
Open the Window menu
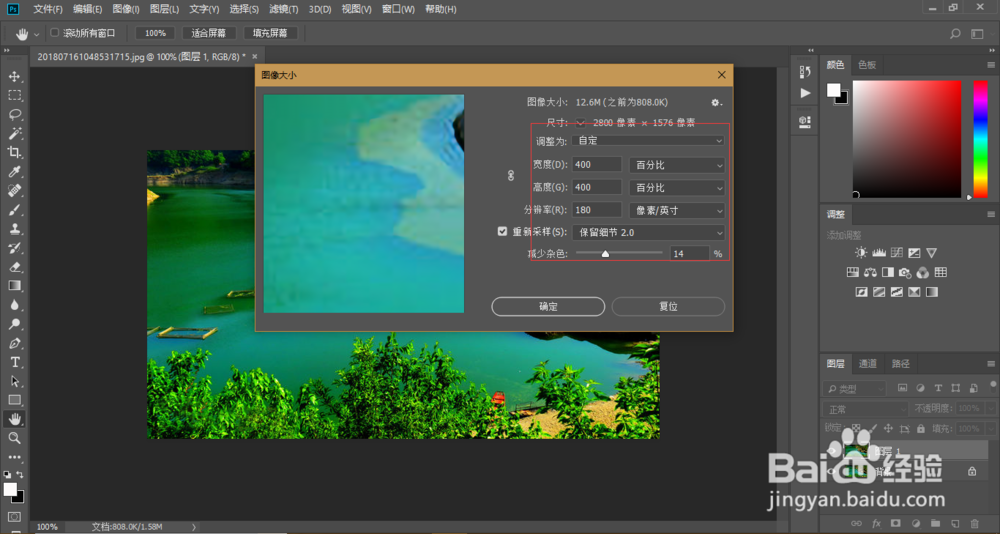click(398, 10)
